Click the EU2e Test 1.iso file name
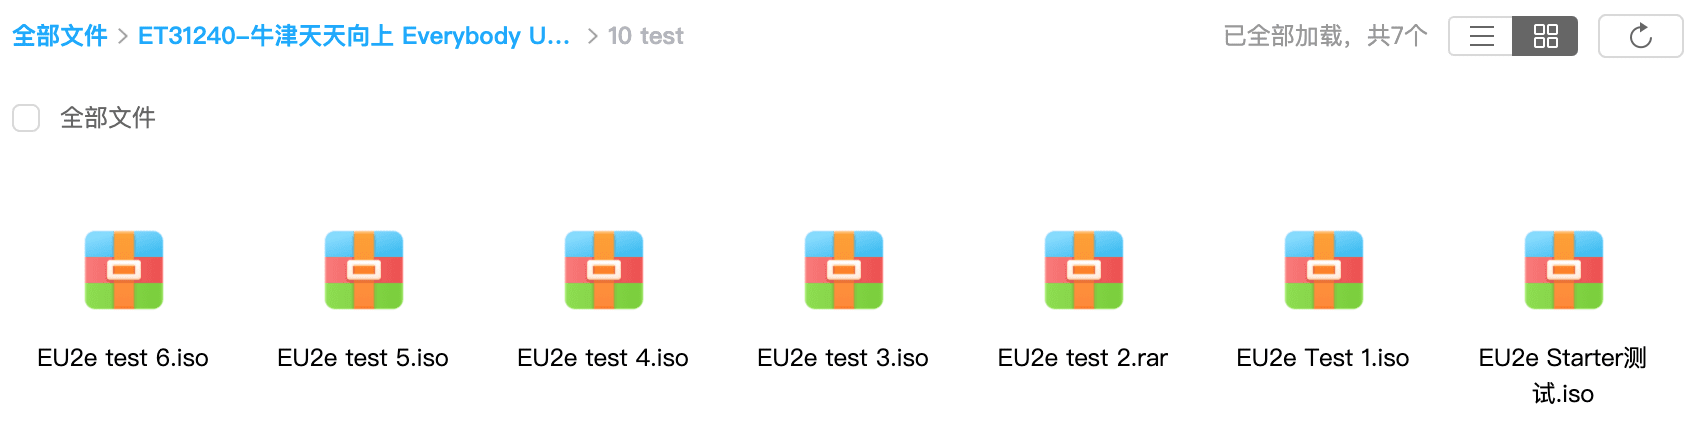 pyautogui.click(x=1323, y=358)
